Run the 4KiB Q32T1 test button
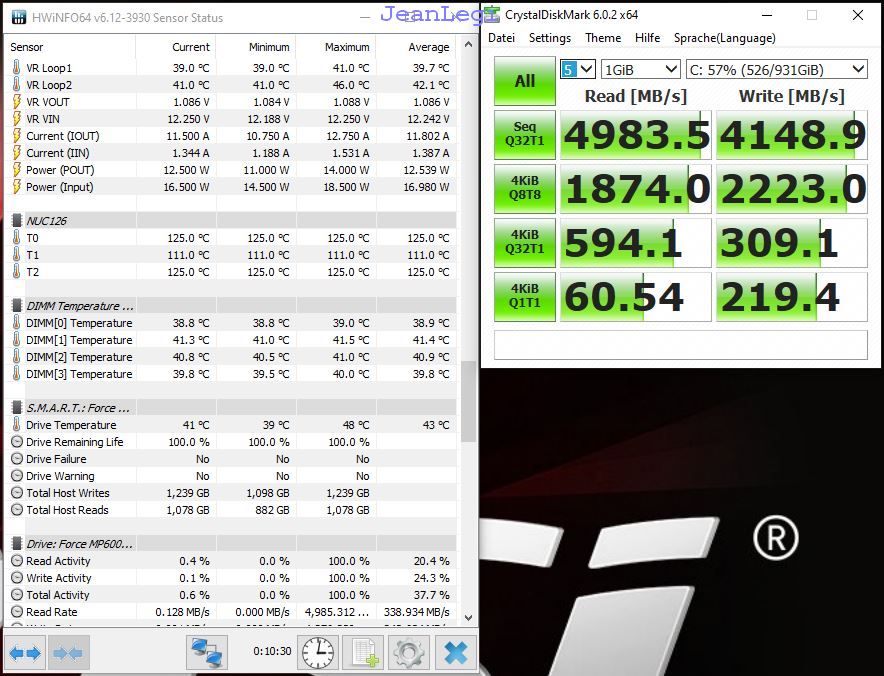The height and width of the screenshot is (676, 884). click(x=525, y=242)
